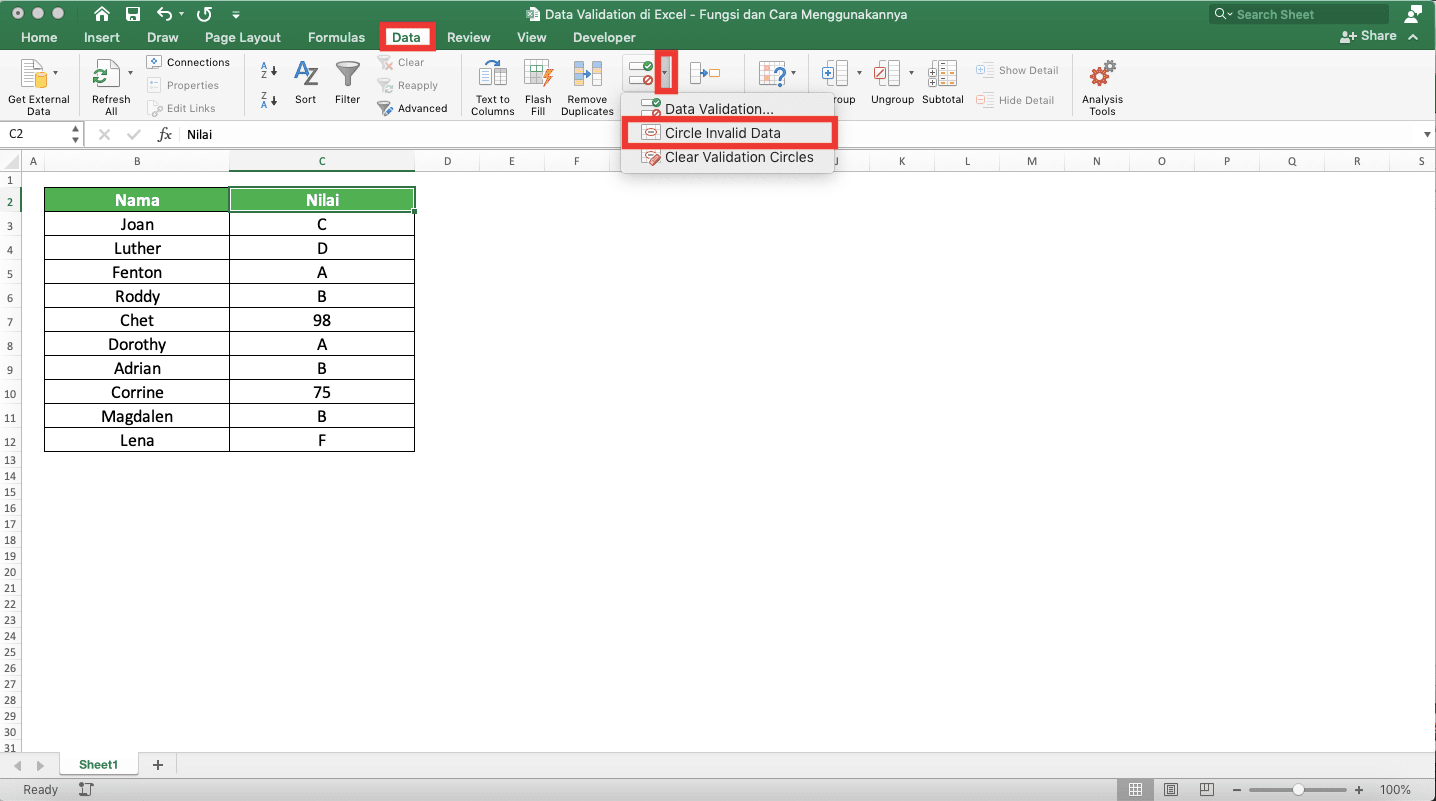Open the Formulas tab

pyautogui.click(x=337, y=38)
